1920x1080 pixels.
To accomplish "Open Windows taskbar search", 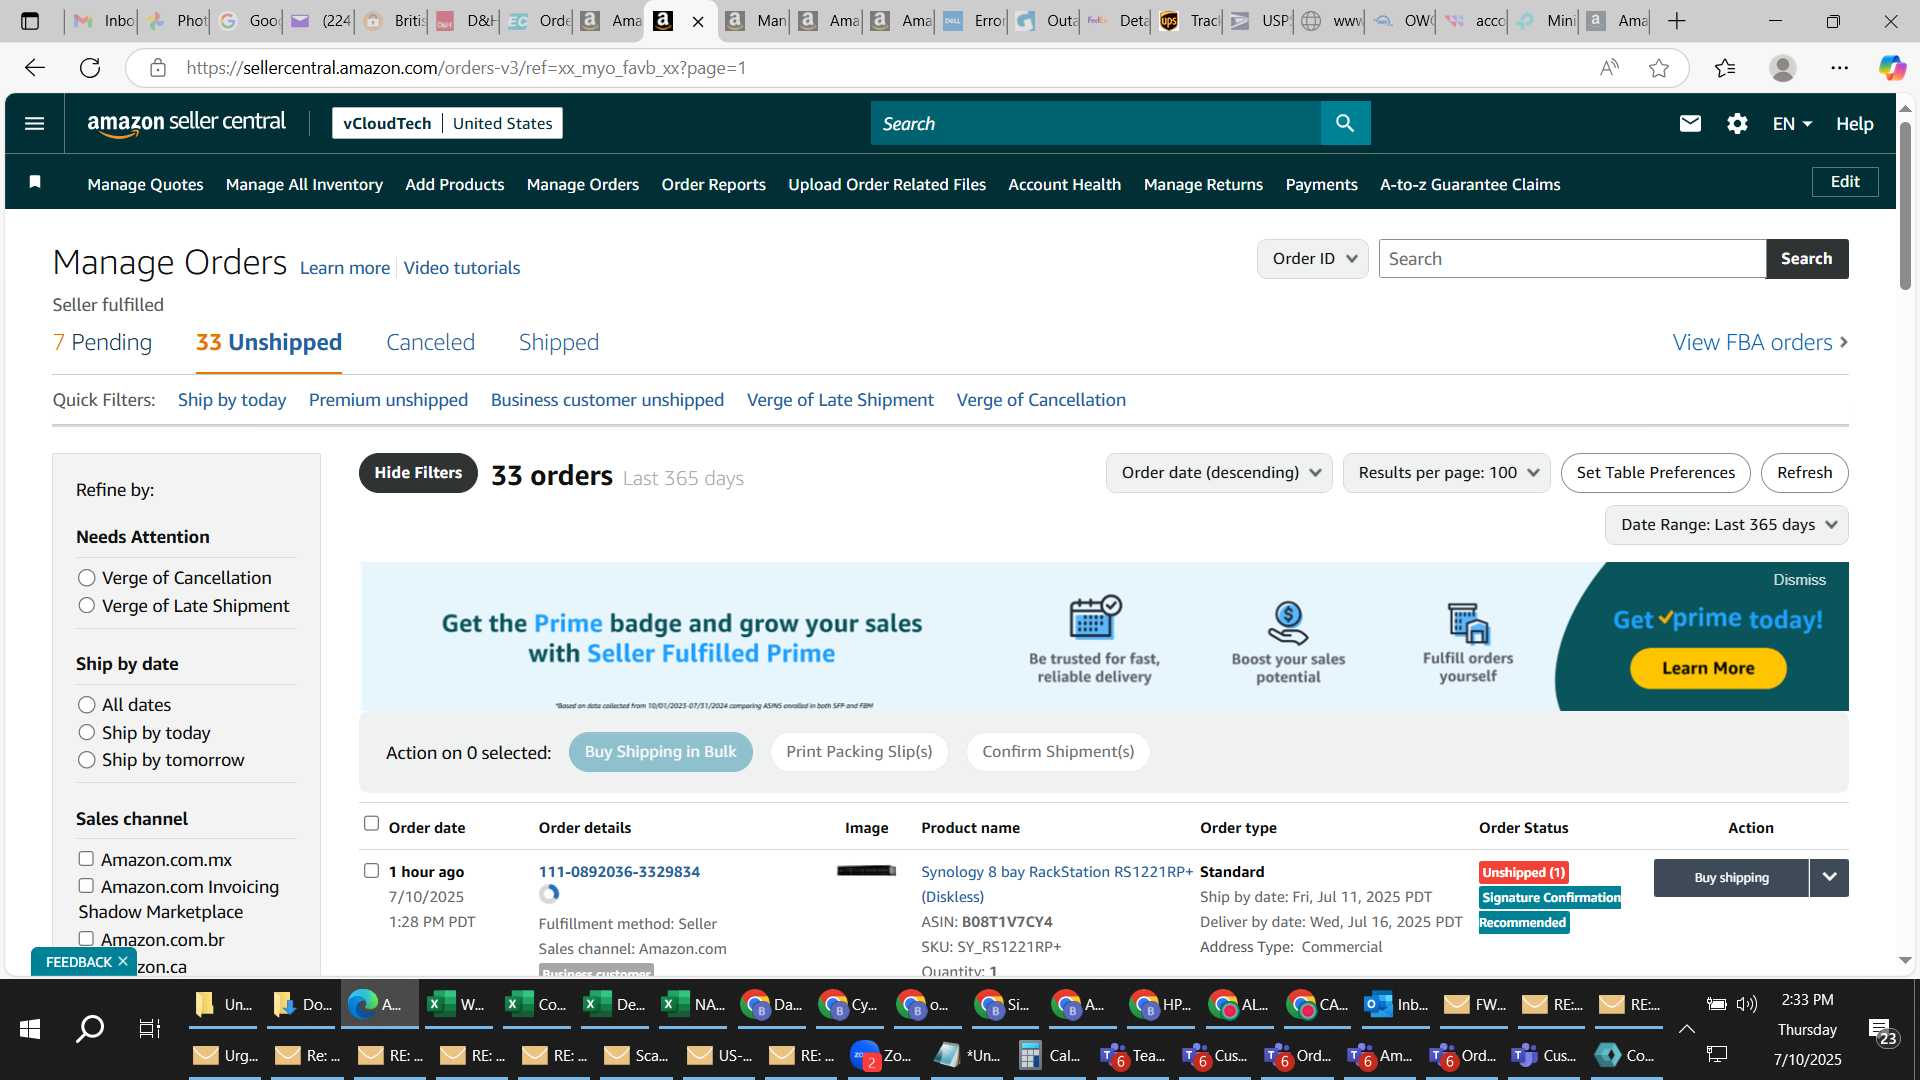I will [90, 1028].
